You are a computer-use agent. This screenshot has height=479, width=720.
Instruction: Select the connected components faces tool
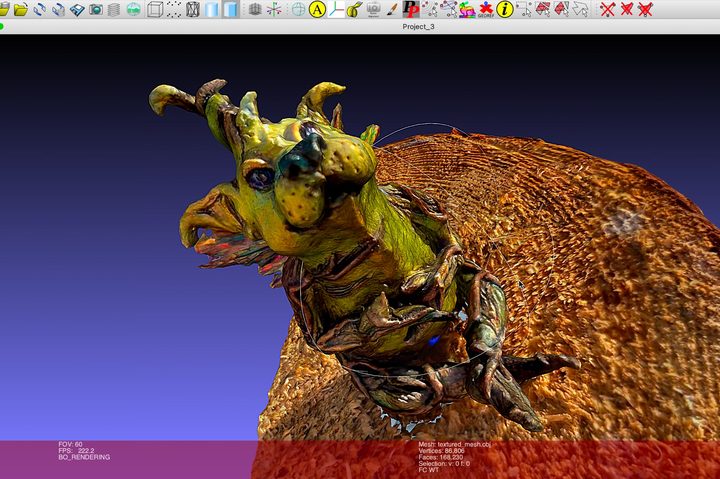(x=562, y=9)
